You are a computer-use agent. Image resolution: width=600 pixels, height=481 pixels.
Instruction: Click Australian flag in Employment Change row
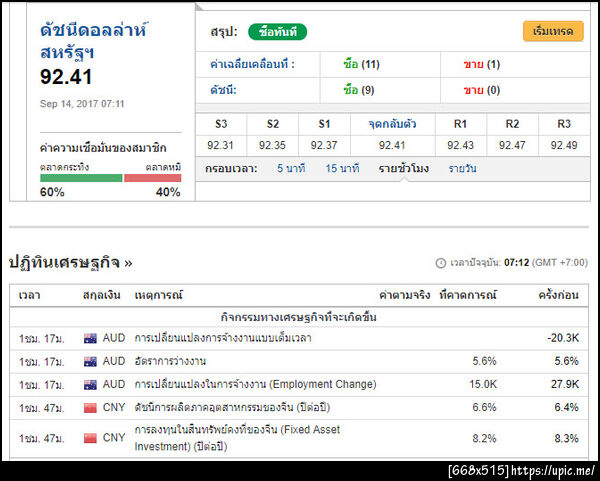point(90,385)
